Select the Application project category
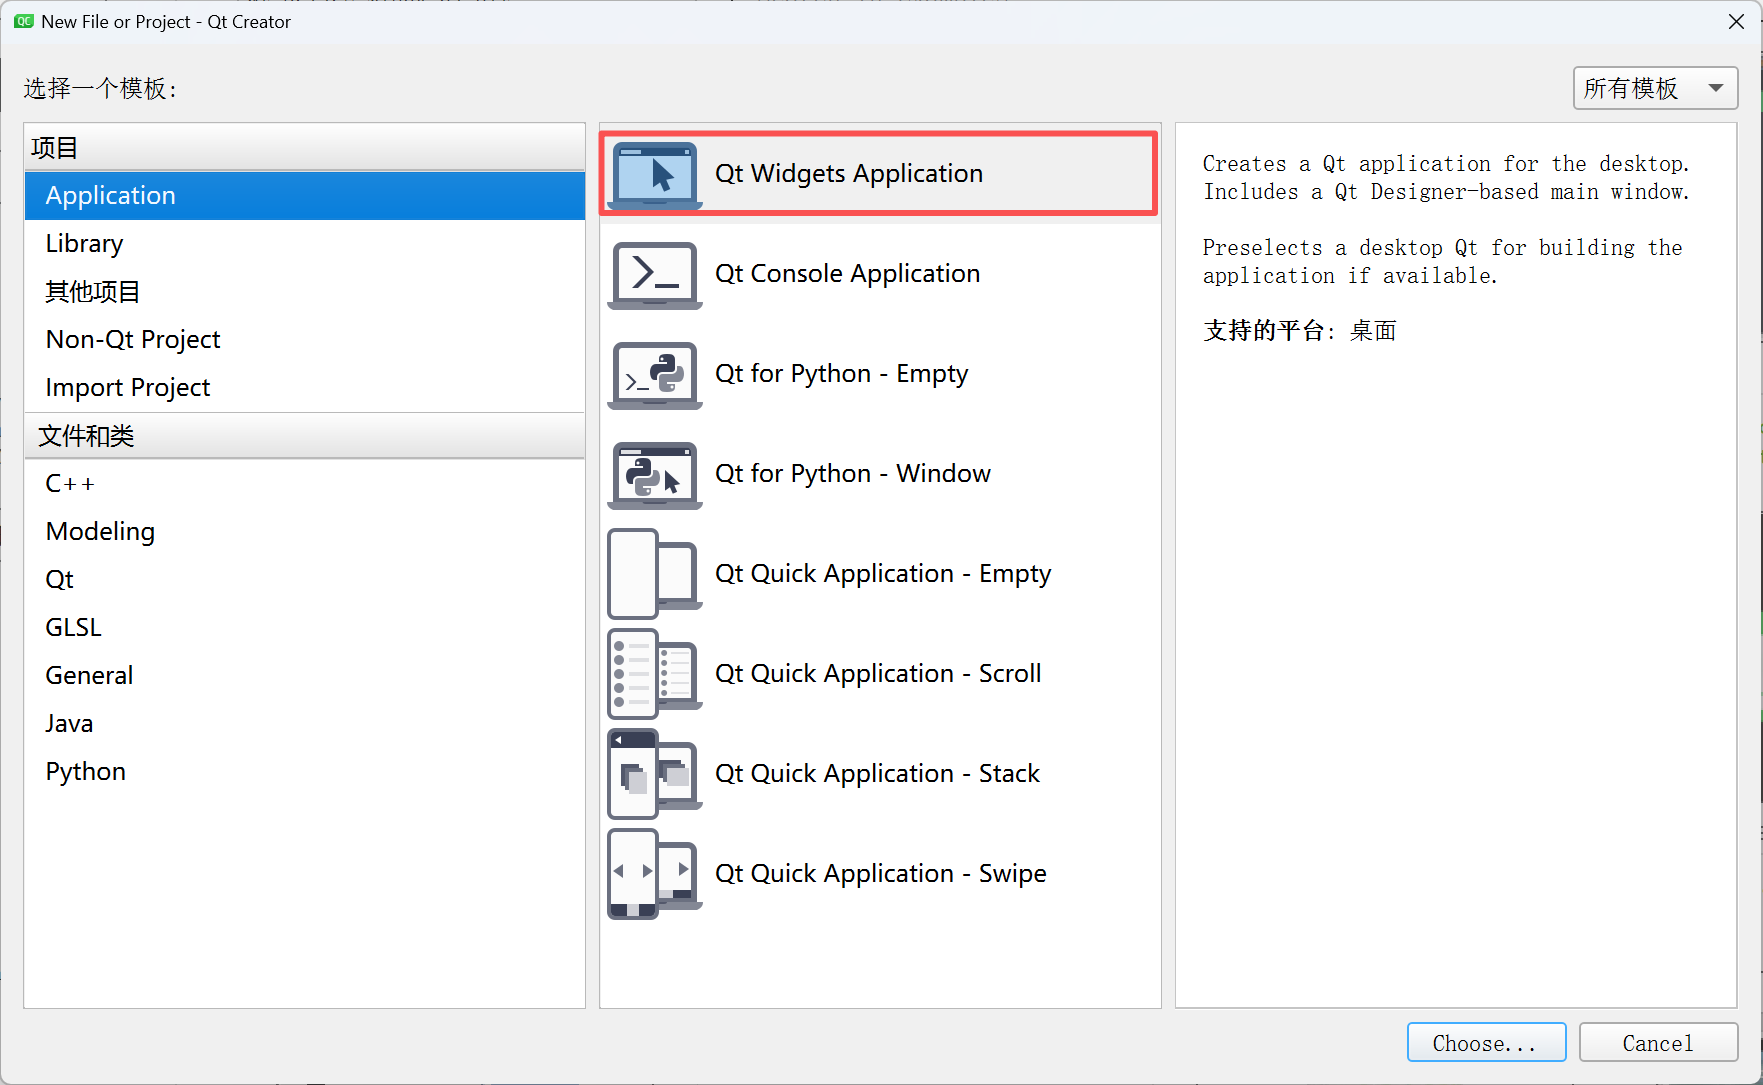Image resolution: width=1763 pixels, height=1085 pixels. (305, 196)
